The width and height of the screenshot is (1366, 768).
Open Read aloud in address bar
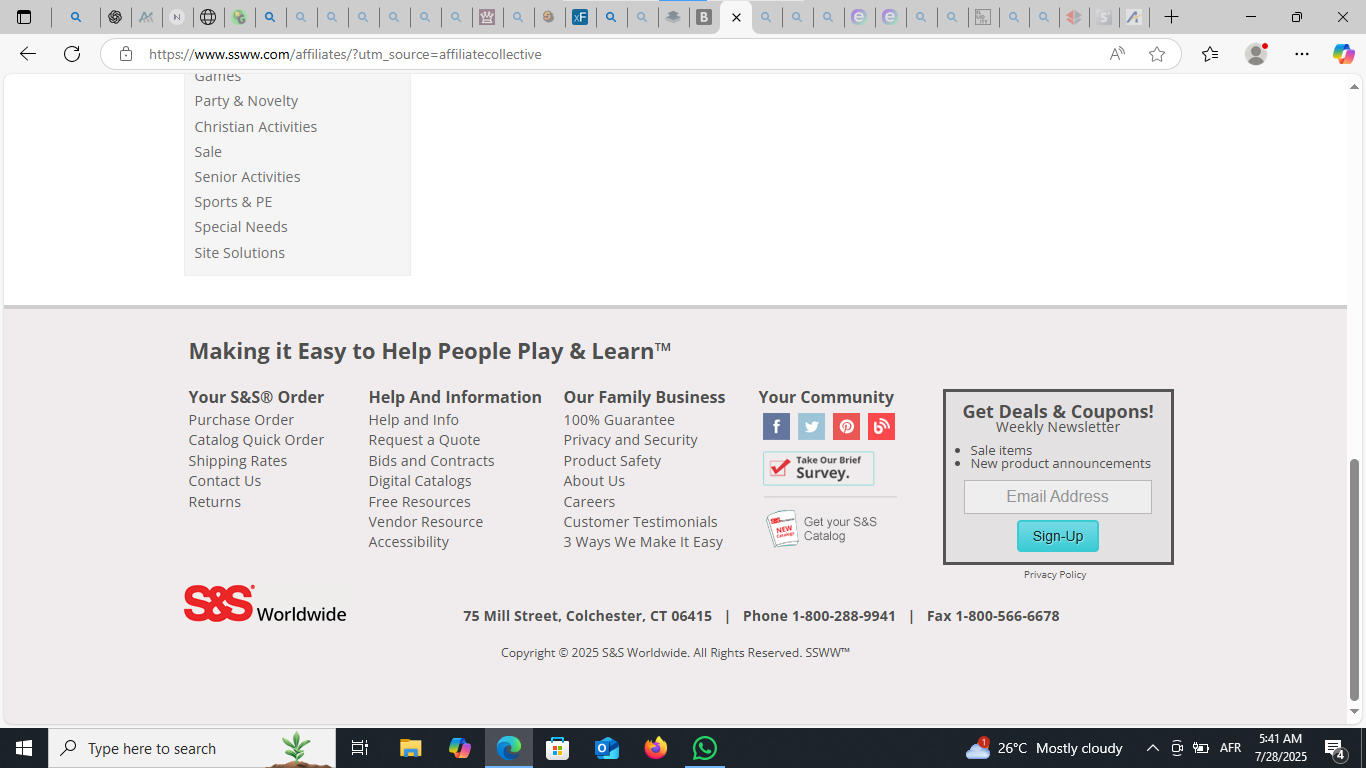[1117, 54]
